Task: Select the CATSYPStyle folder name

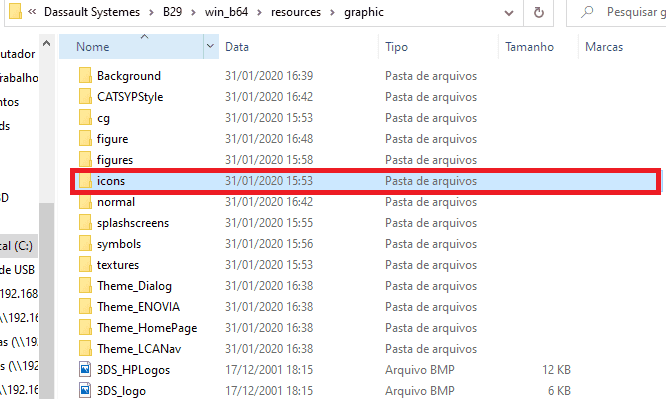Action: pyautogui.click(x=130, y=97)
